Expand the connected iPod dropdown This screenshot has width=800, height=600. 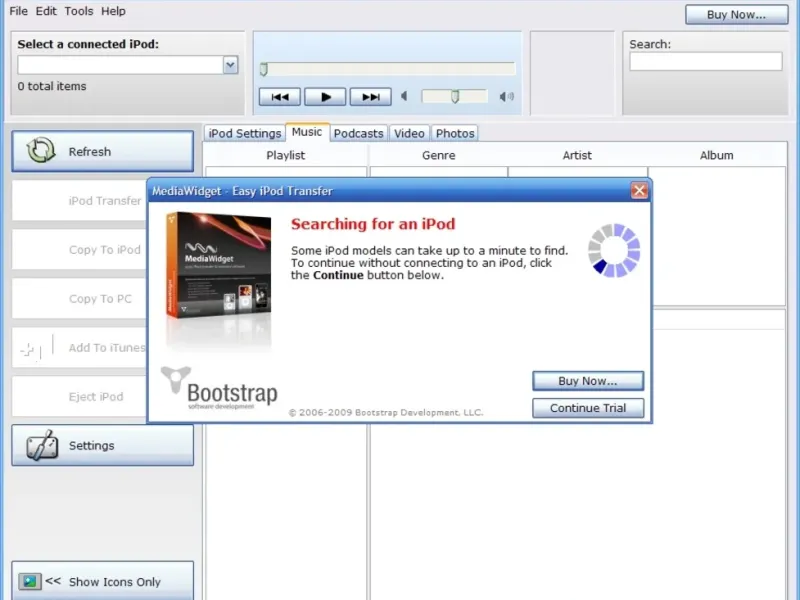(x=230, y=65)
